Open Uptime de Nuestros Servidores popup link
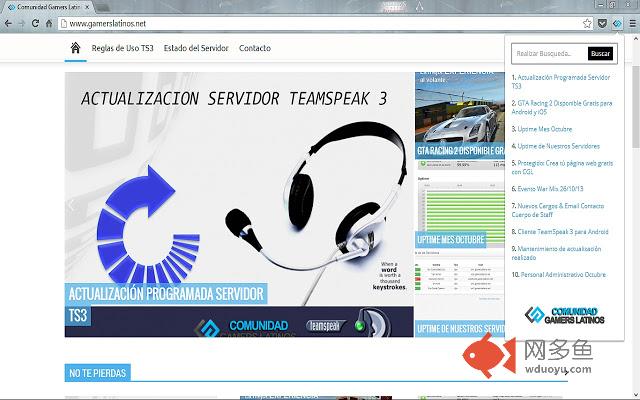The height and width of the screenshot is (400, 640). coord(558,146)
